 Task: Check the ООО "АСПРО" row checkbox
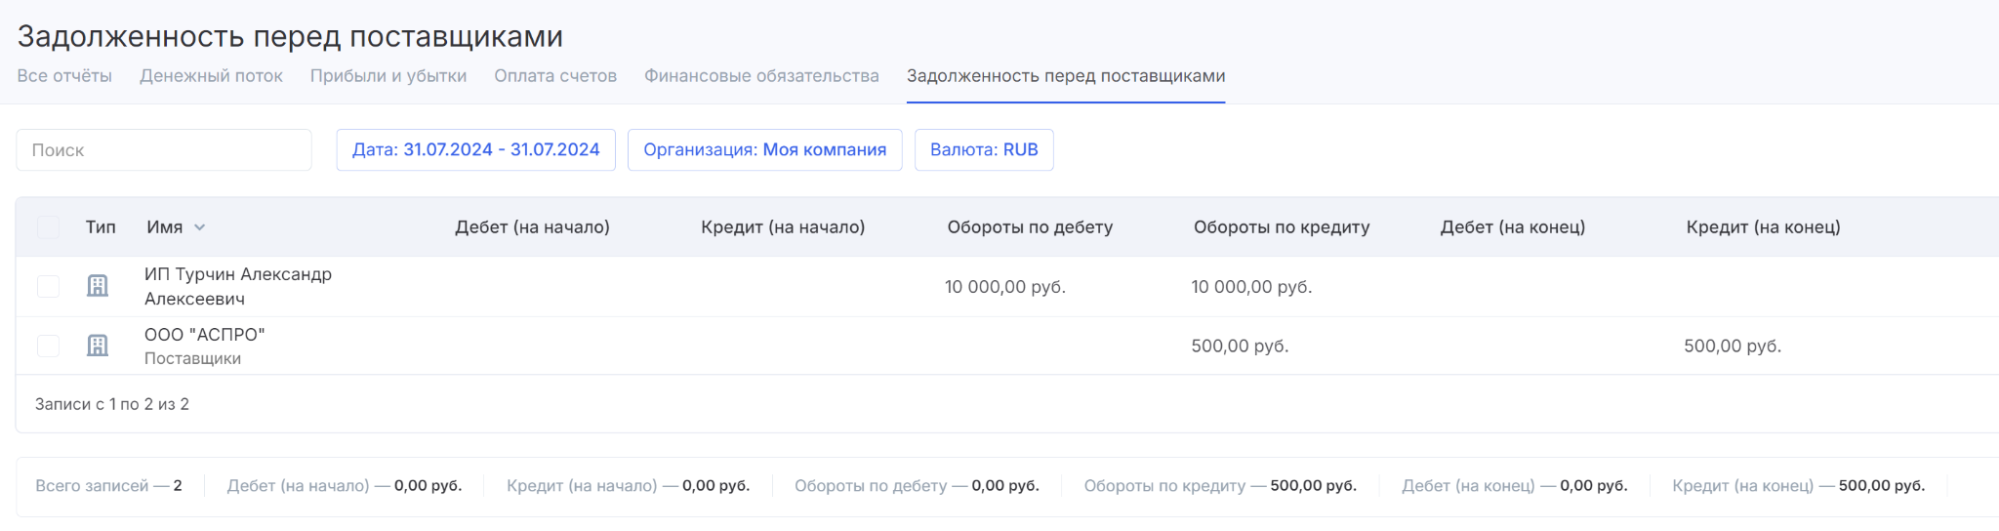coord(48,346)
